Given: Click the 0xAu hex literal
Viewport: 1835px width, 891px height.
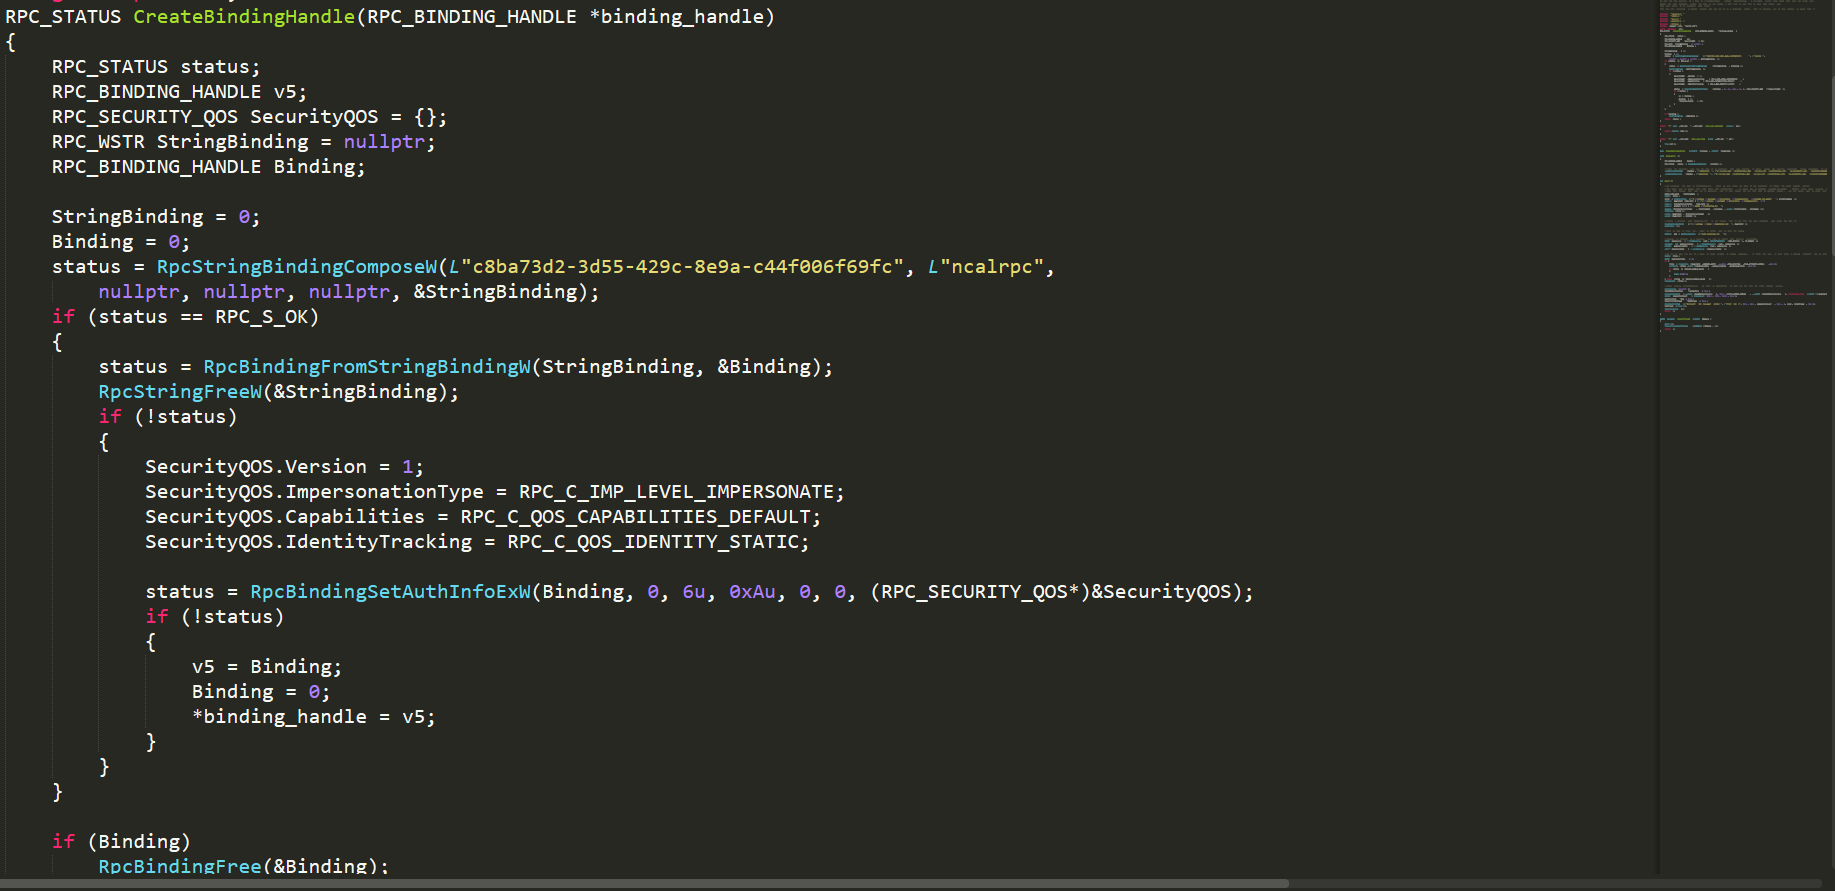Looking at the screenshot, I should pos(752,592).
